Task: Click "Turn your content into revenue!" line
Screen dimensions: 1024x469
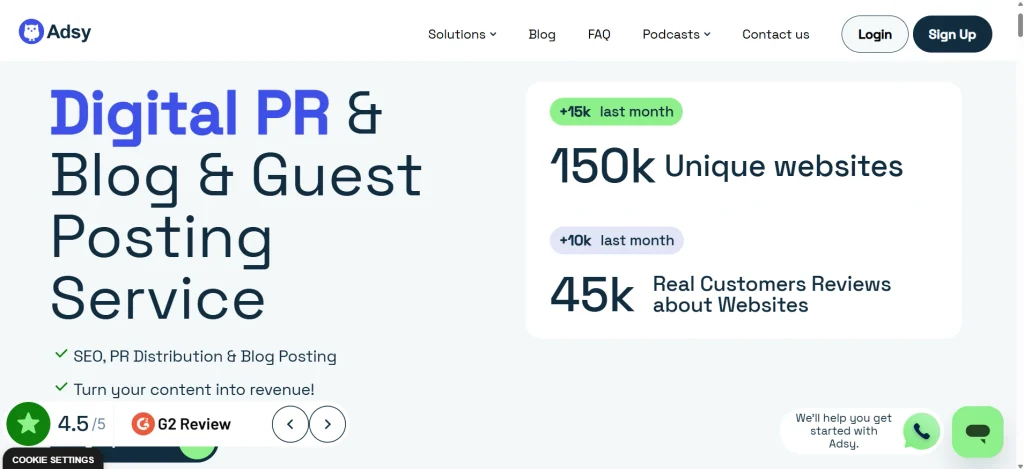Action: coord(194,389)
